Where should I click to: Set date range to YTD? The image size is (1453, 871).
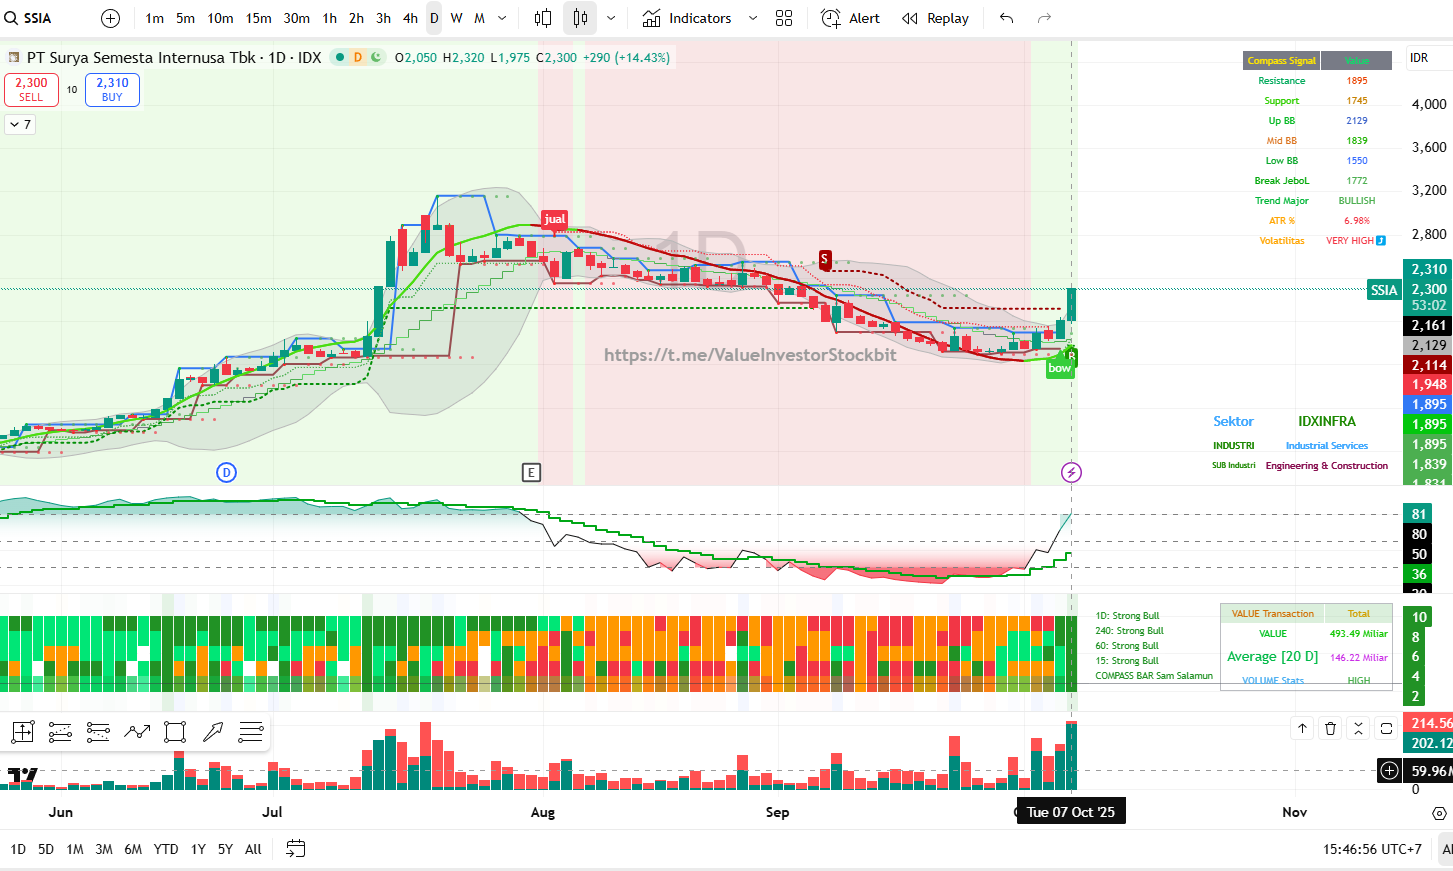(x=166, y=849)
